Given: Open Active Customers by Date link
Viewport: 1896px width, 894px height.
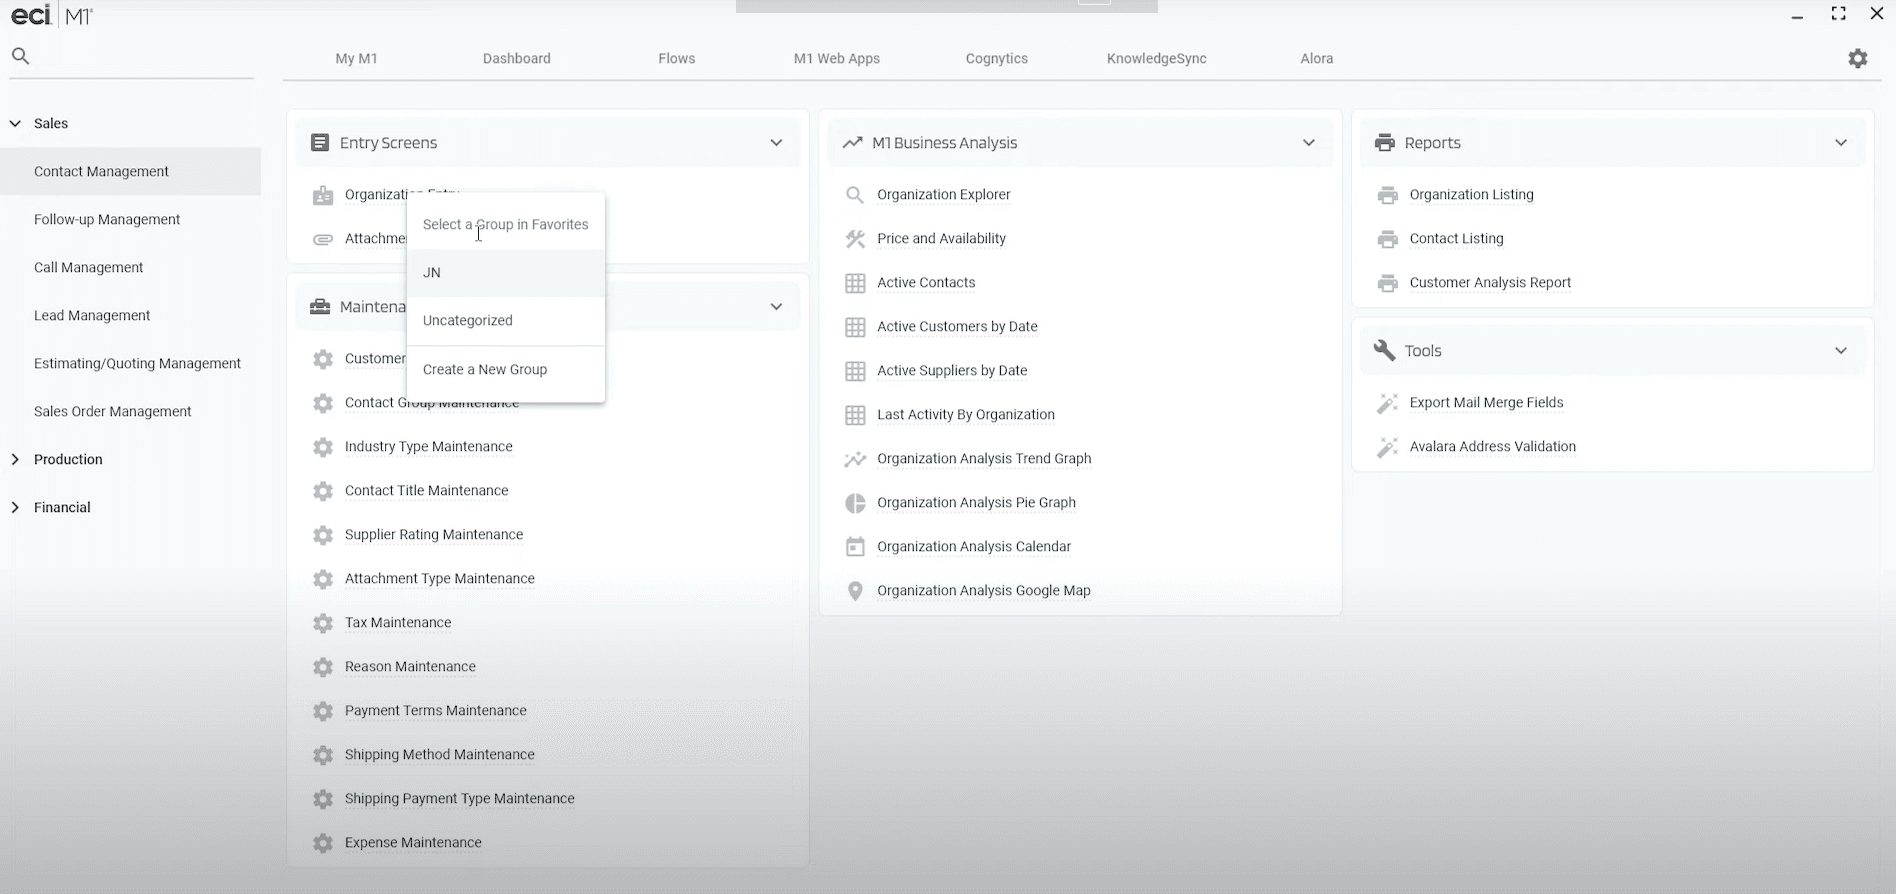Looking at the screenshot, I should [x=957, y=327].
